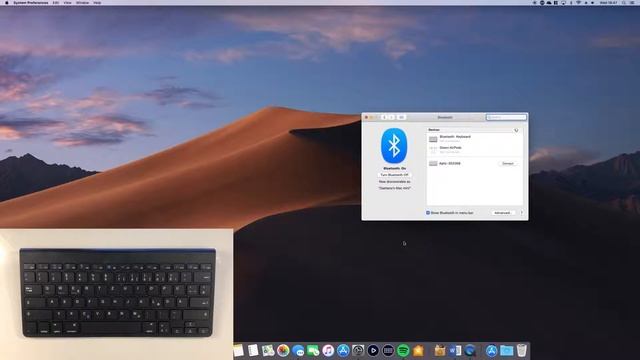Launch Photos from the Dock

pyautogui.click(x=283, y=351)
